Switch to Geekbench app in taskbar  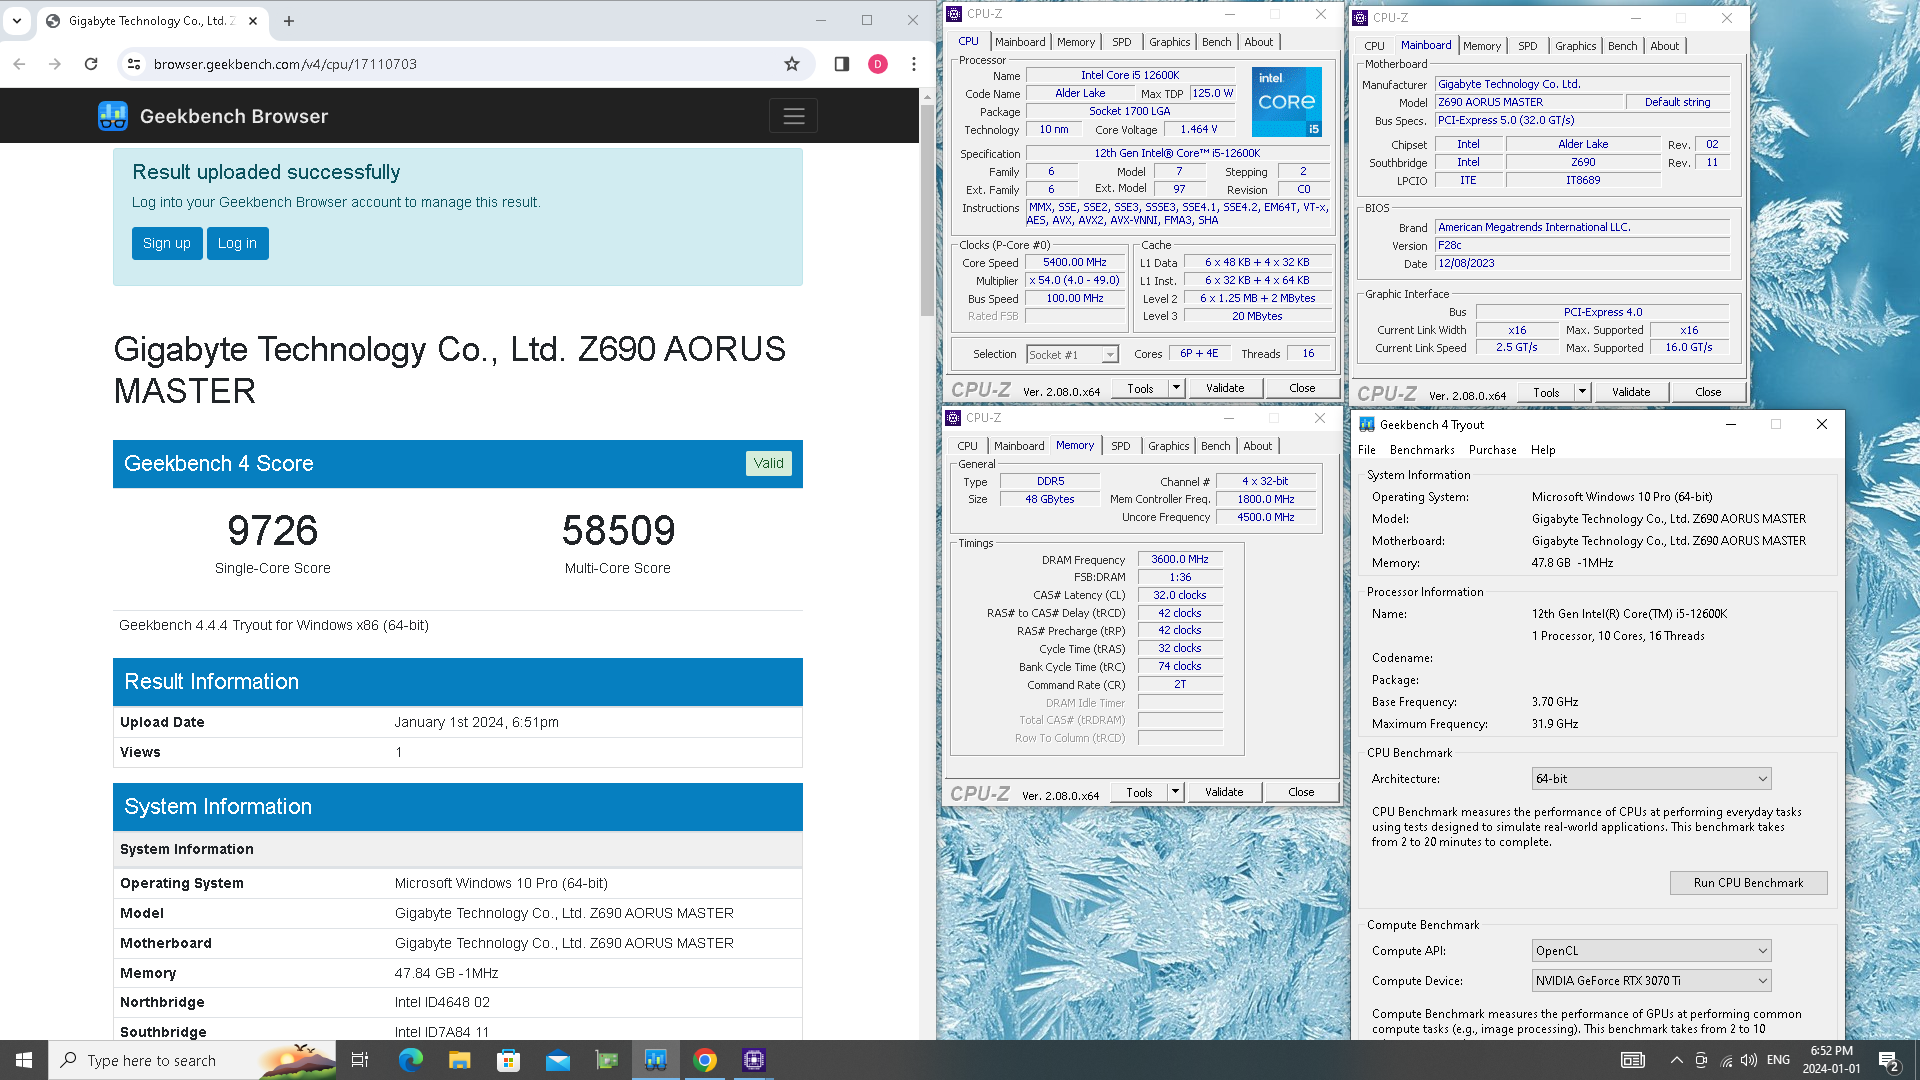coord(656,1060)
